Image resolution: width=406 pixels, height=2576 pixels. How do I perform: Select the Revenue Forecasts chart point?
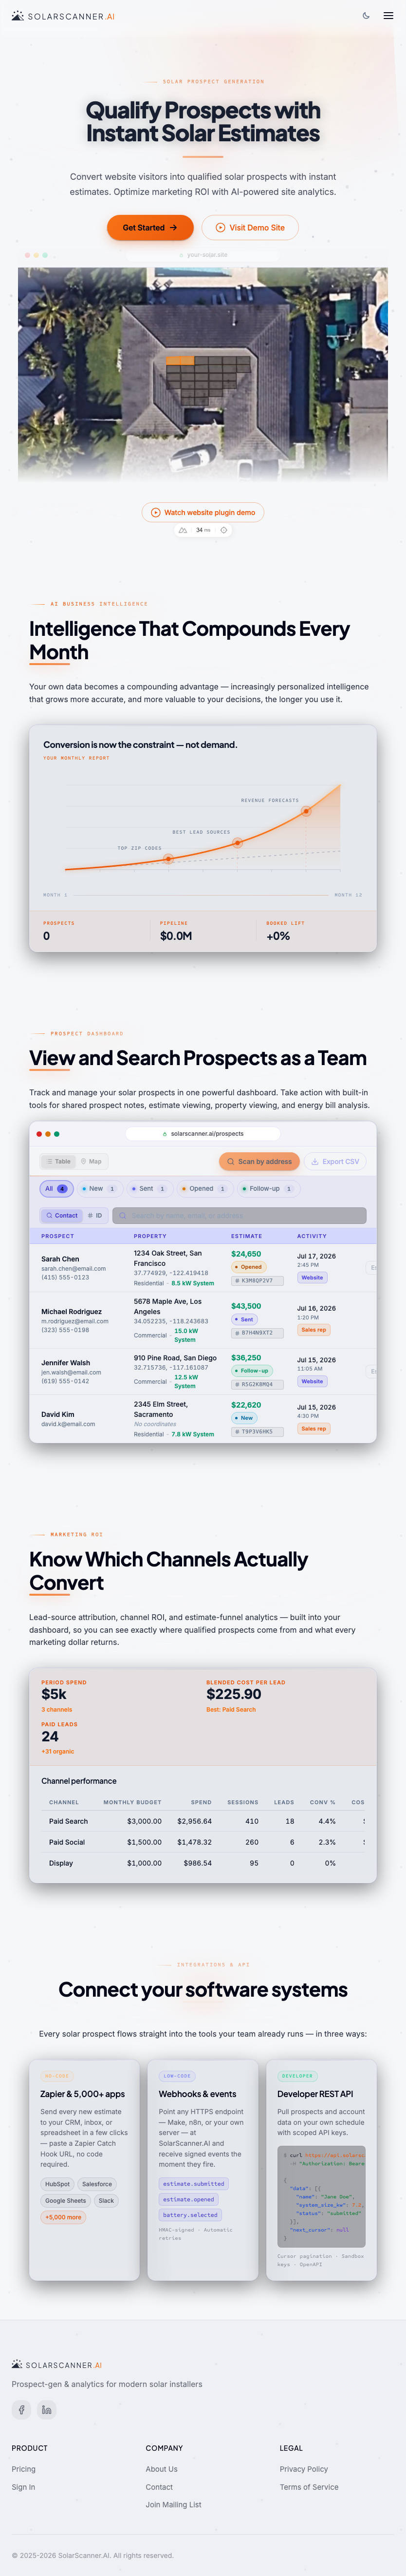(306, 811)
